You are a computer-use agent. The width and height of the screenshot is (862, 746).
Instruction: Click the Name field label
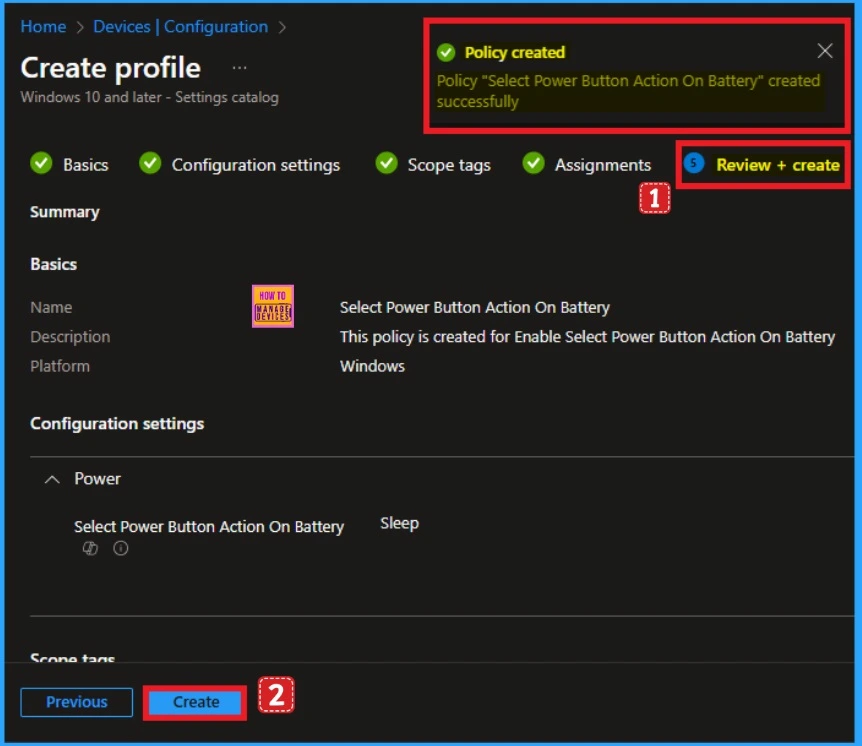[51, 307]
